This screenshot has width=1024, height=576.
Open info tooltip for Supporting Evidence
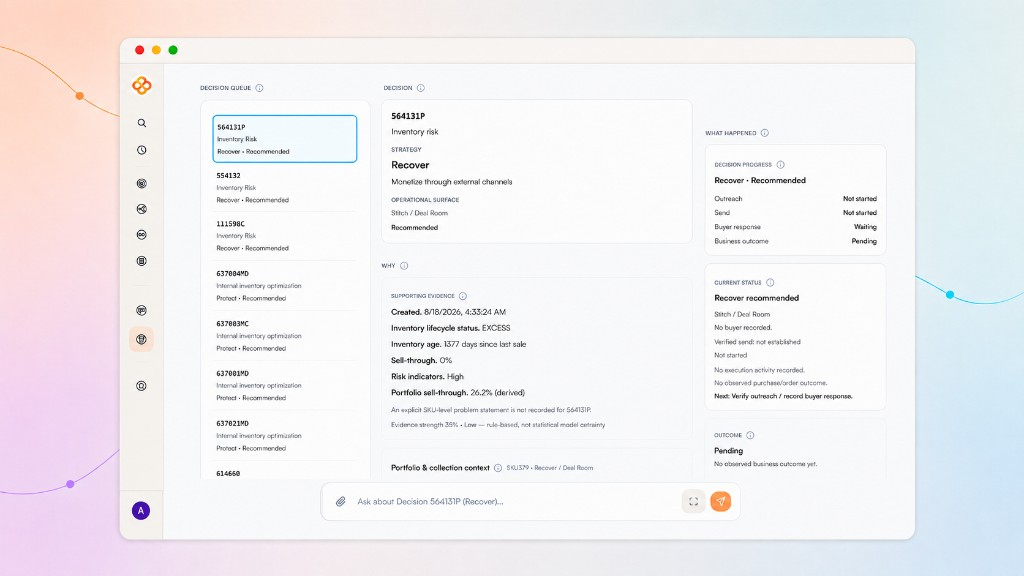point(463,296)
